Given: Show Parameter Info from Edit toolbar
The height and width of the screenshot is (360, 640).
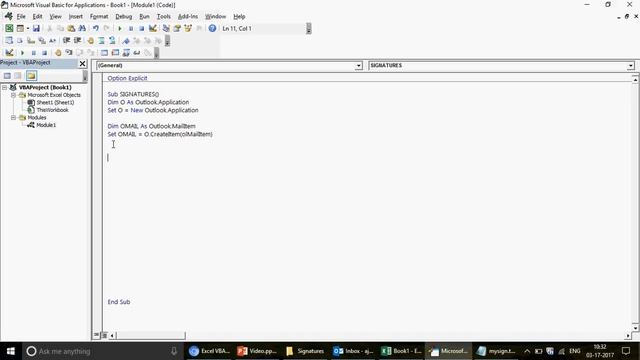Looking at the screenshot, I should (x=42, y=40).
